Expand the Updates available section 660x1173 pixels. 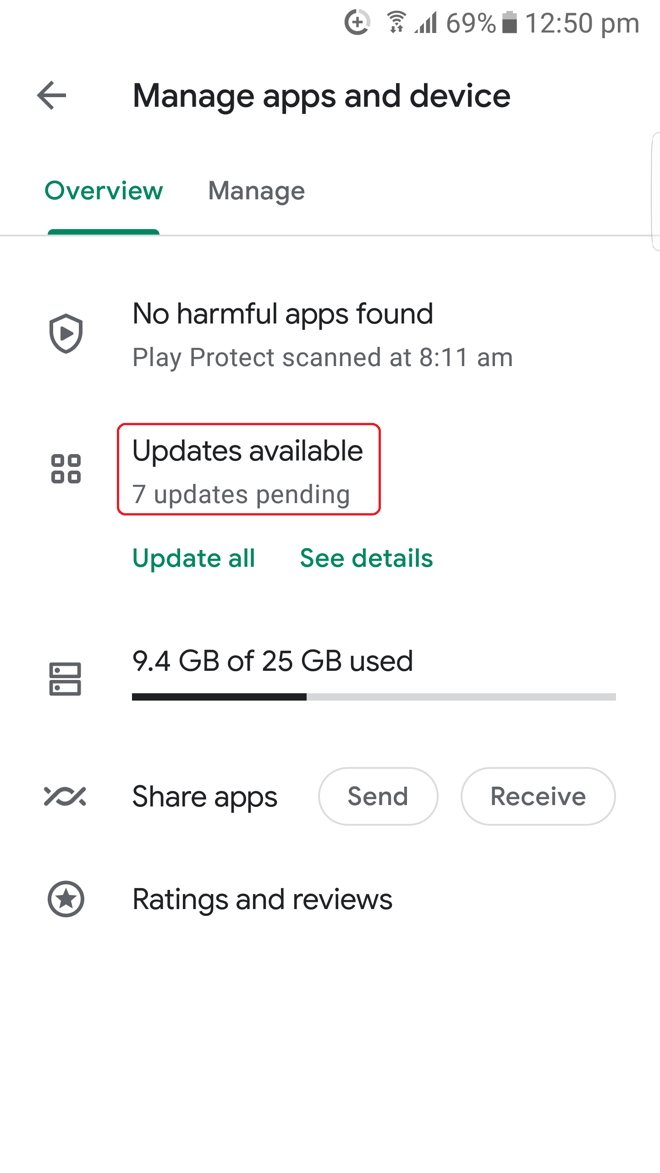click(x=247, y=468)
